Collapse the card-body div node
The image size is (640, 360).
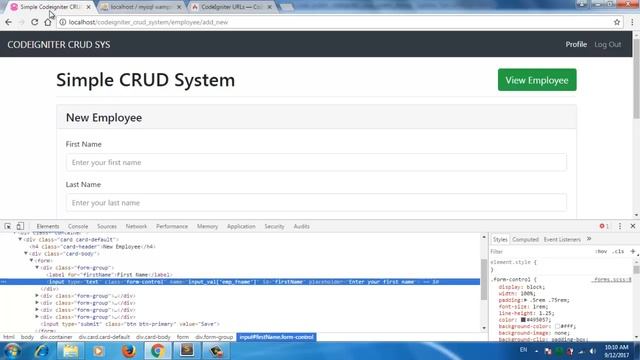coord(26,253)
